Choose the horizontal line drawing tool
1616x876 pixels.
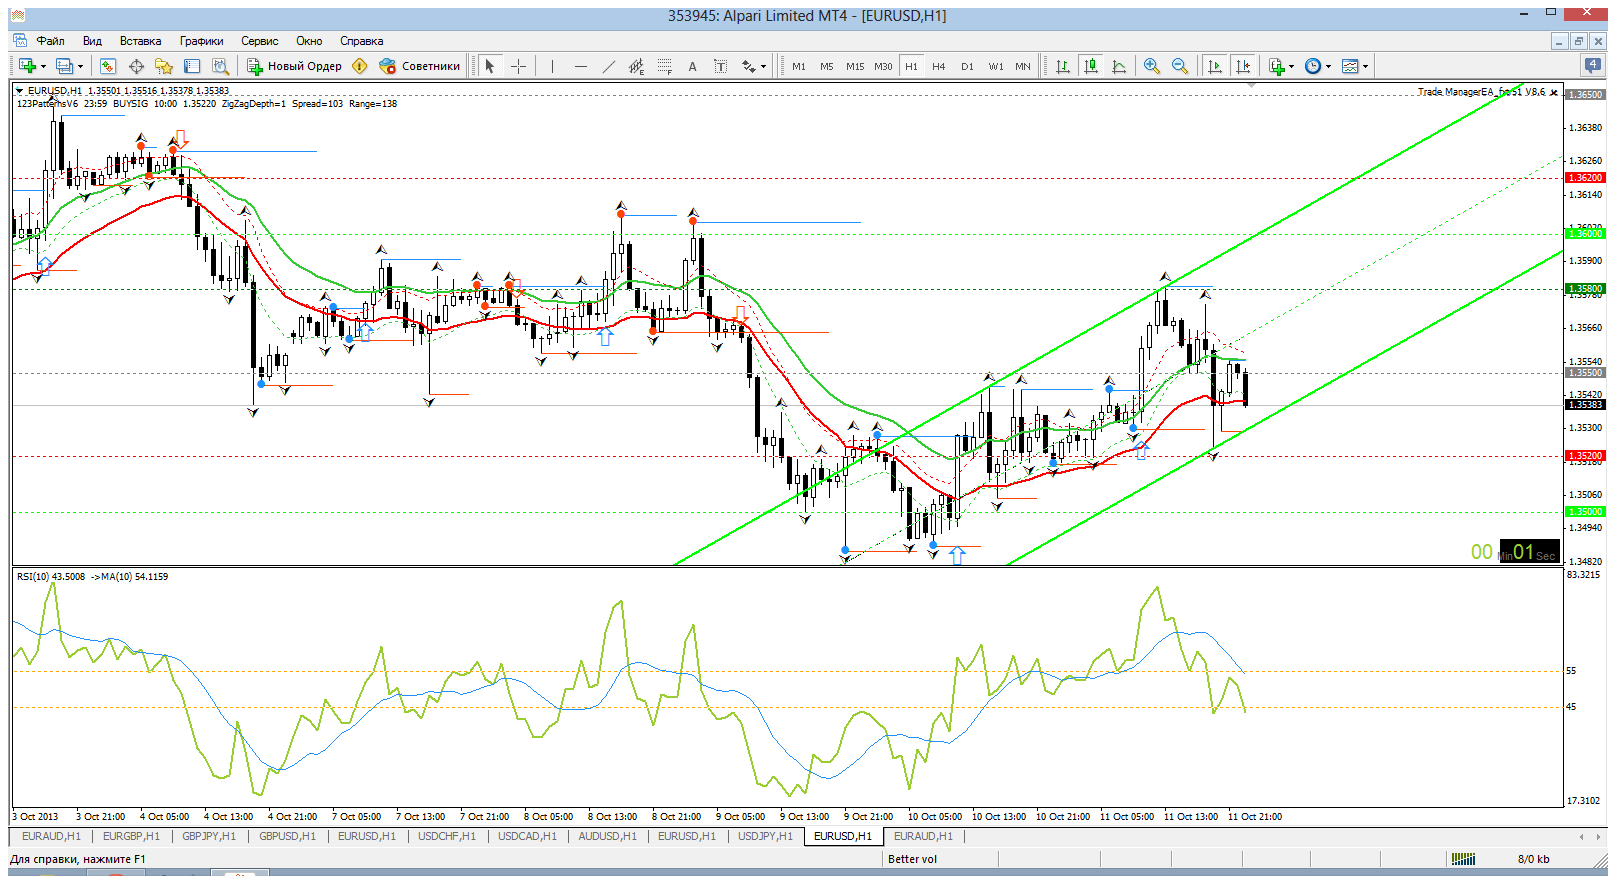580,66
